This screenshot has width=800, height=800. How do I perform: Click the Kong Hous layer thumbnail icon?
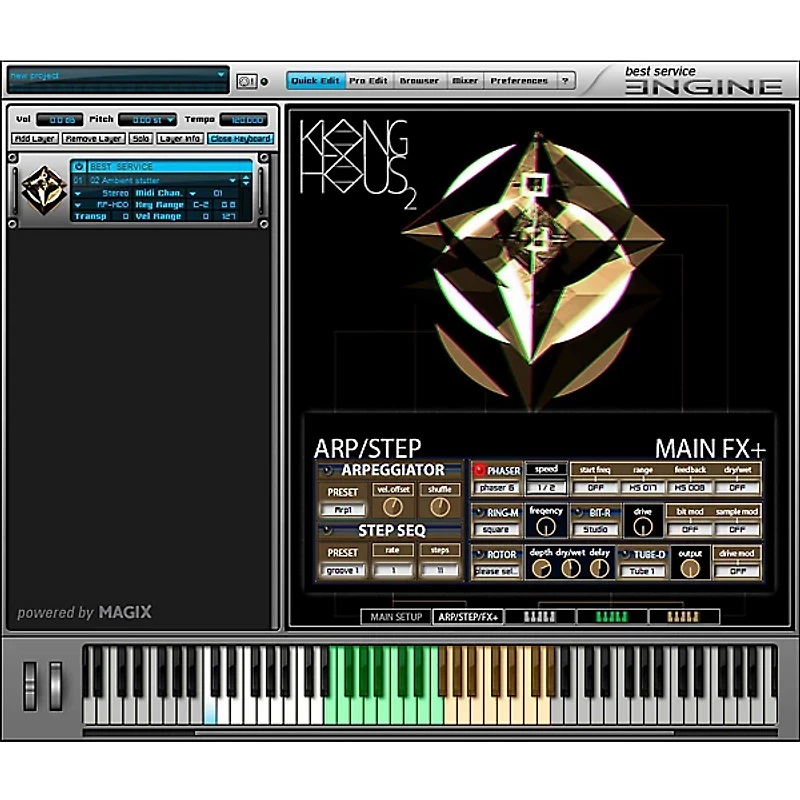click(44, 190)
